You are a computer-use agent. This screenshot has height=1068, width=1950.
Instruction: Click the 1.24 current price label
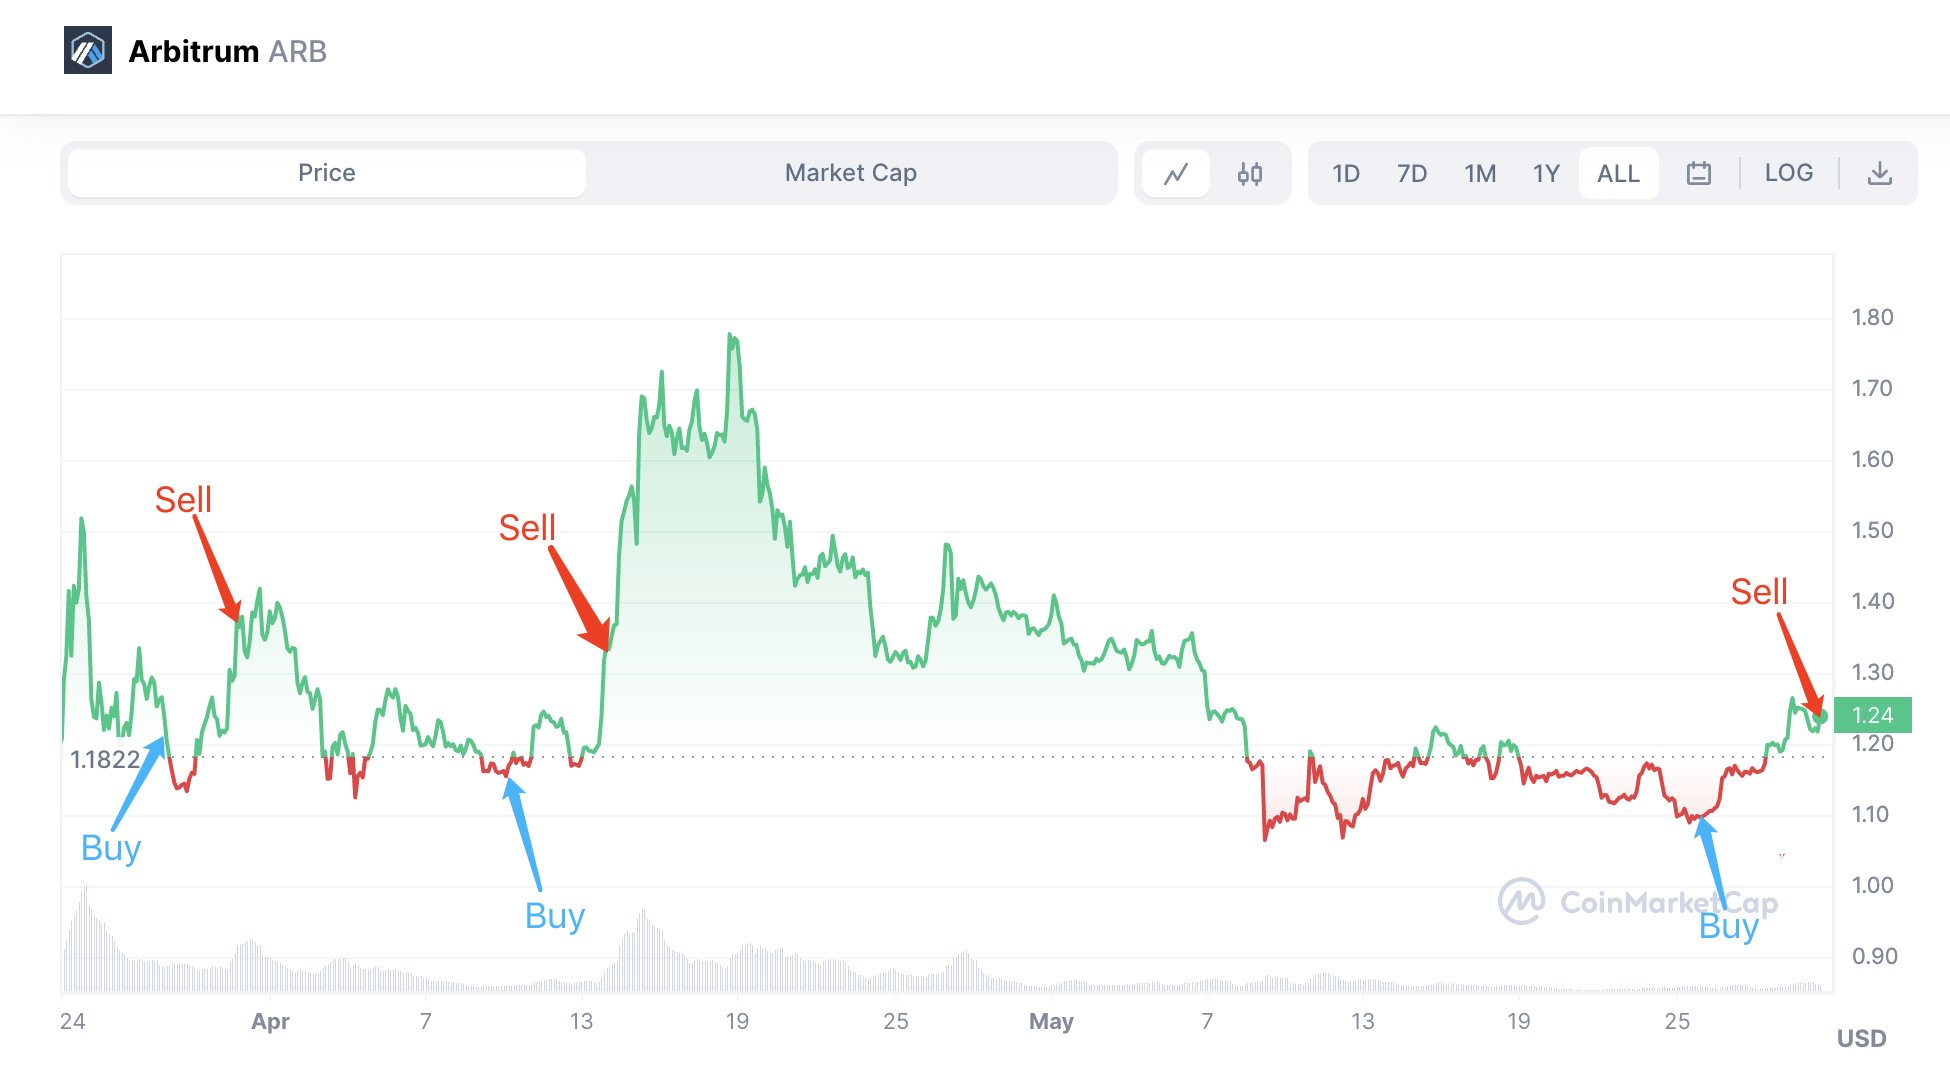point(1872,715)
